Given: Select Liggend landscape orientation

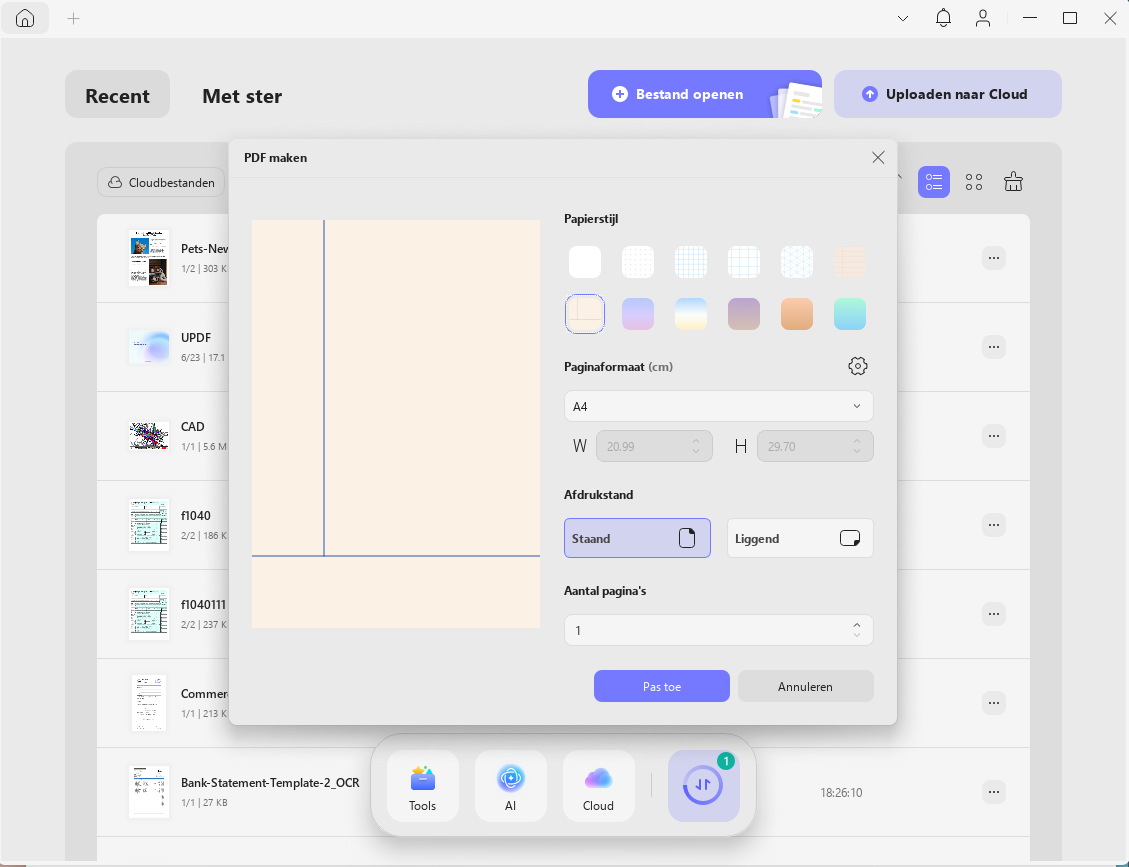Looking at the screenshot, I should 800,538.
